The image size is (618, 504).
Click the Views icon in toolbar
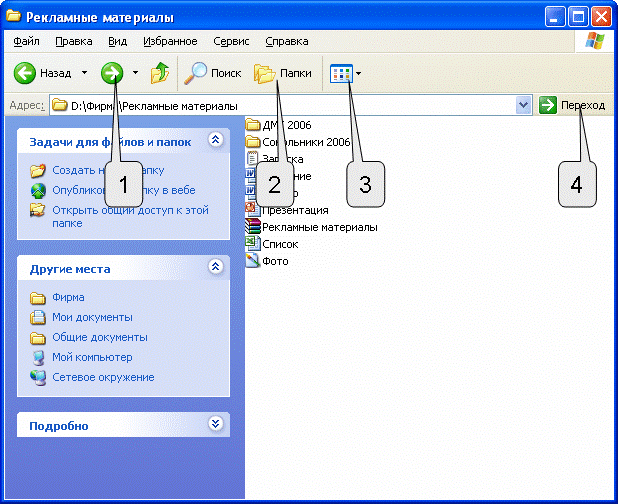click(341, 73)
